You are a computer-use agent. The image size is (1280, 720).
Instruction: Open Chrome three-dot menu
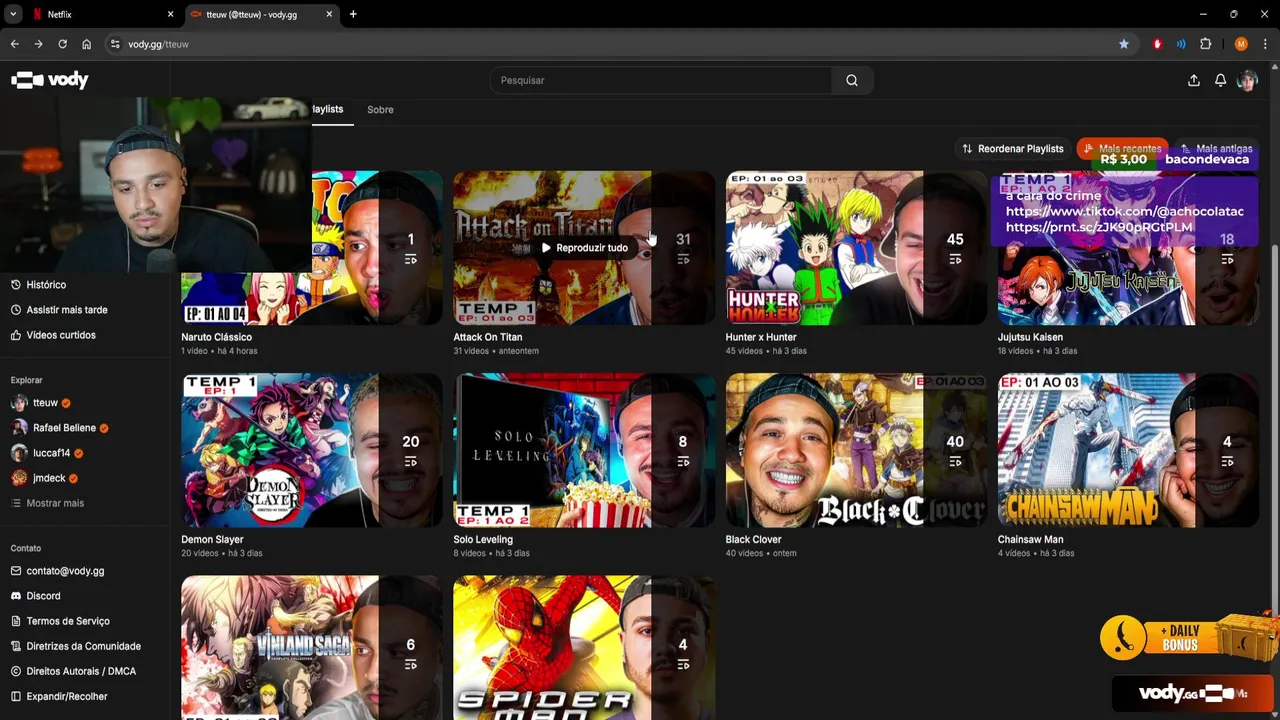click(1266, 44)
